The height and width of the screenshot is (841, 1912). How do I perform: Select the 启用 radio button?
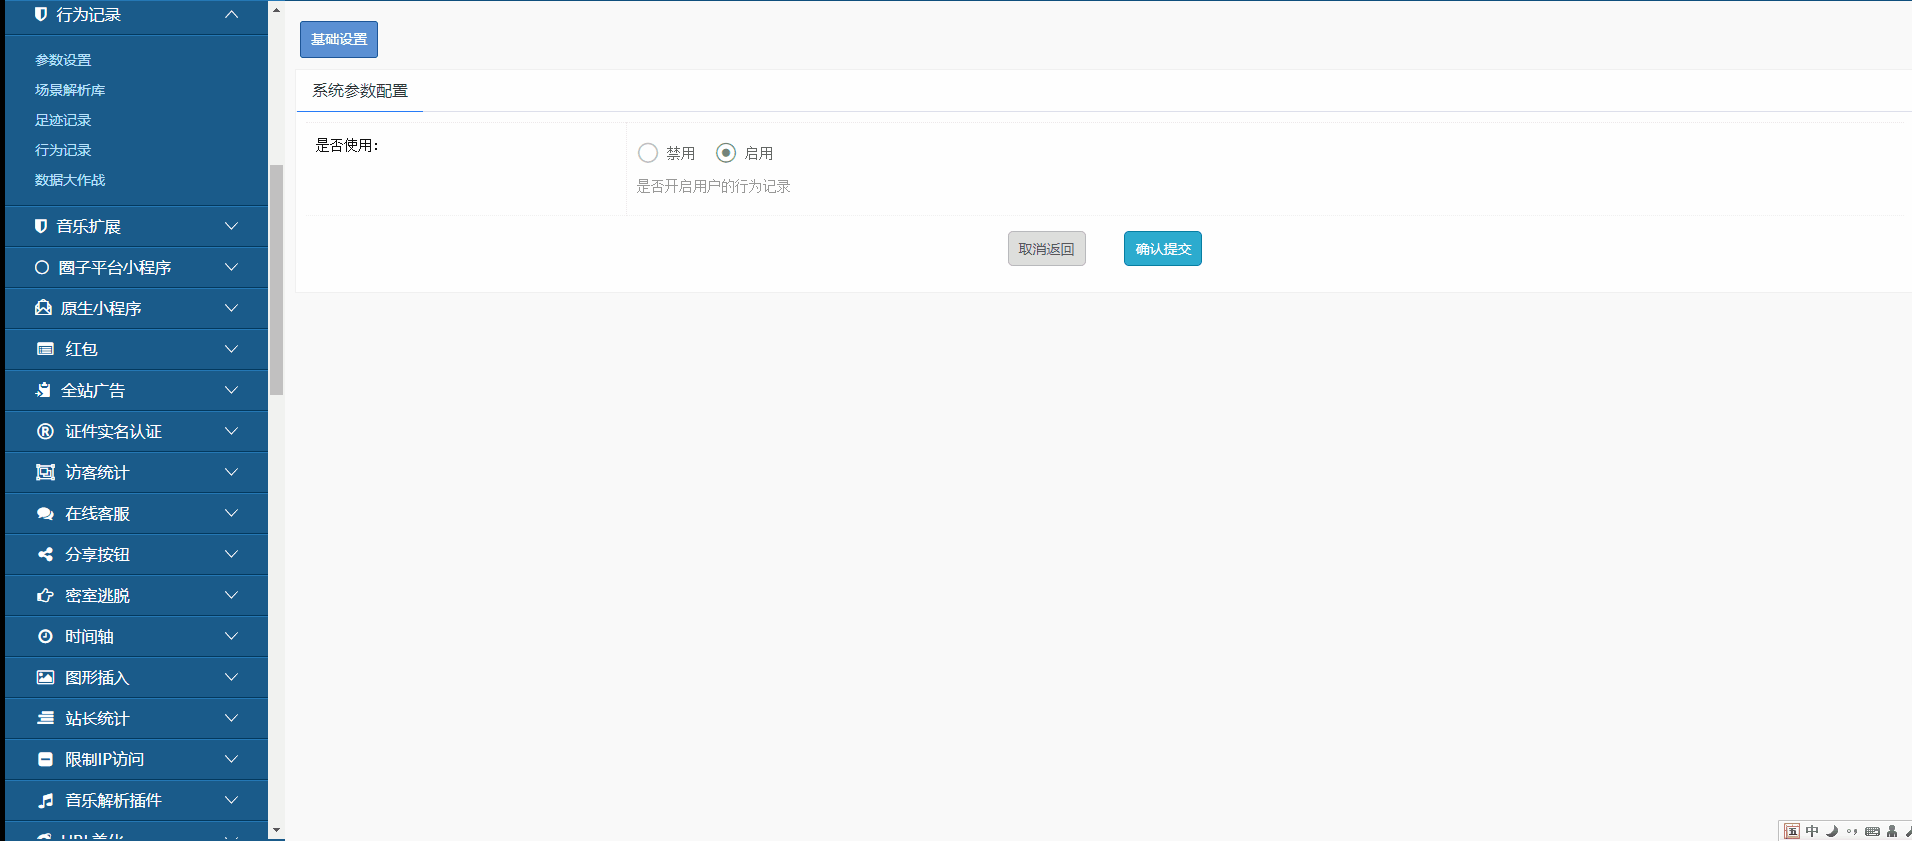[726, 153]
